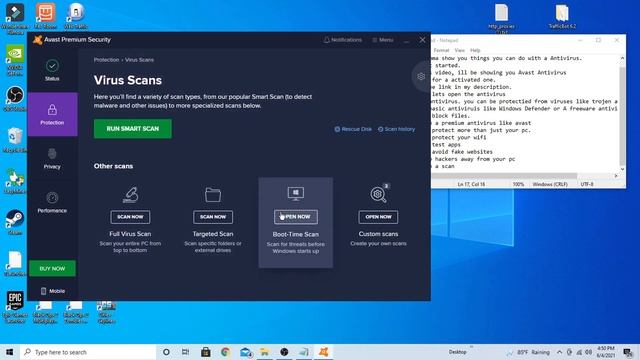Image resolution: width=640 pixels, height=360 pixels.
Task: Click the Windows Start button
Action: (x=9, y=352)
